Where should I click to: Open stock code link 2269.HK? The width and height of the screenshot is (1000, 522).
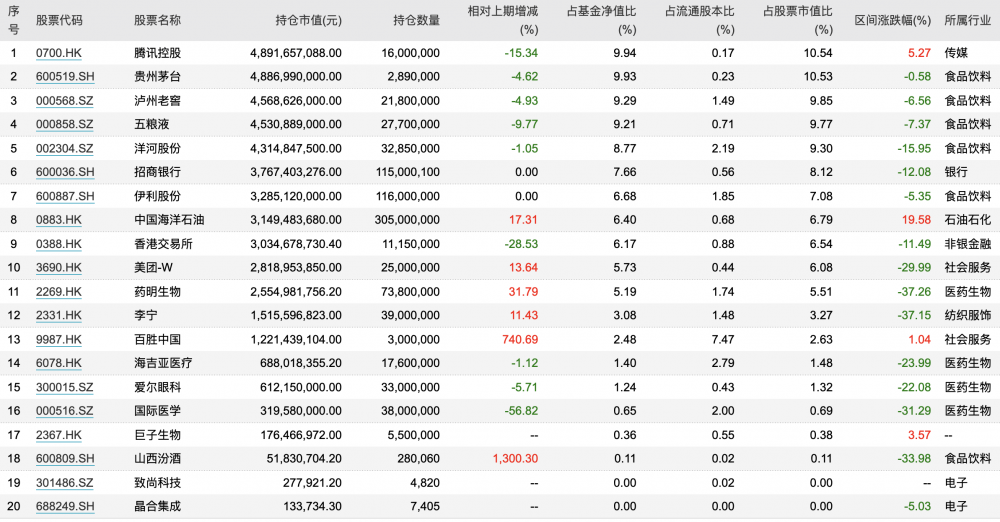(x=59, y=292)
